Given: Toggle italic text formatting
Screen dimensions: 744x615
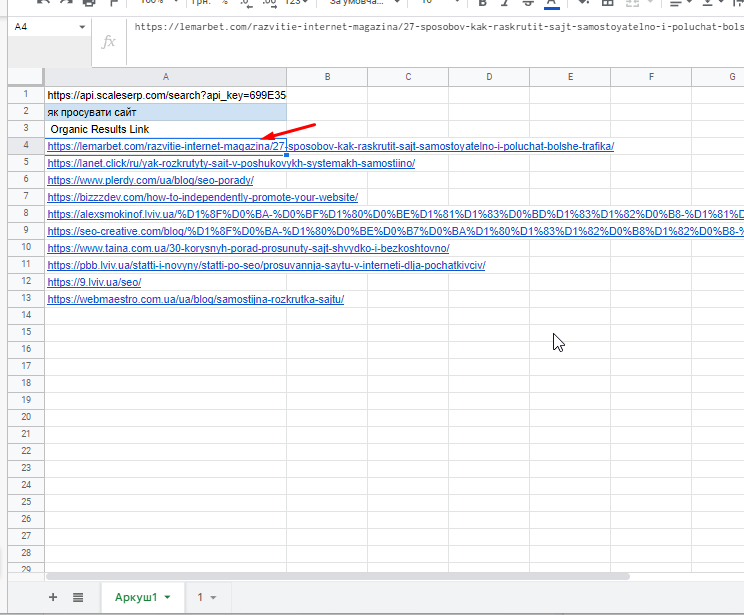Looking at the screenshot, I should 503,3.
